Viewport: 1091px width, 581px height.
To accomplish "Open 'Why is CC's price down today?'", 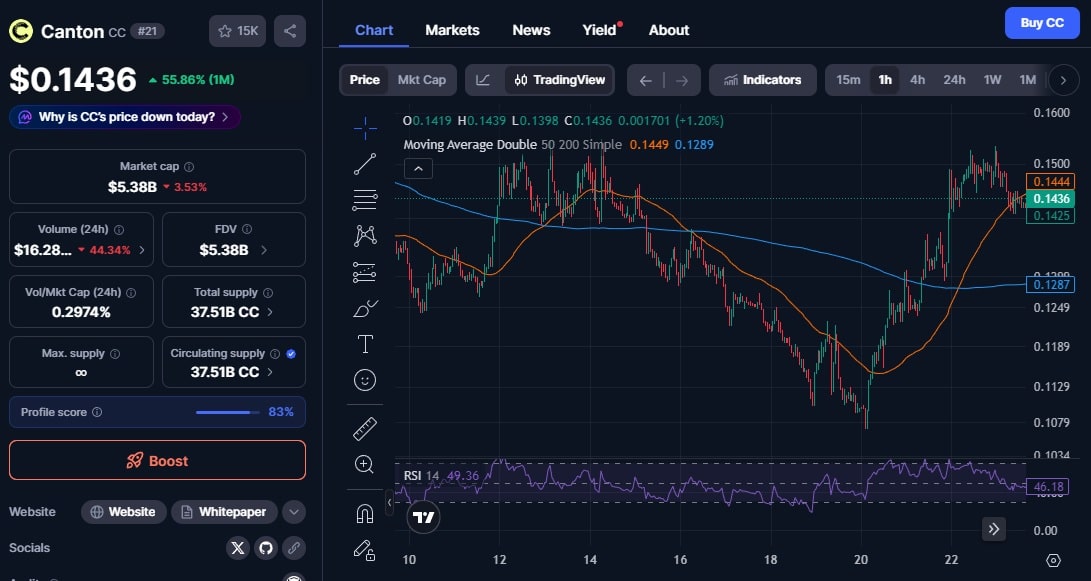I will pyautogui.click(x=125, y=117).
